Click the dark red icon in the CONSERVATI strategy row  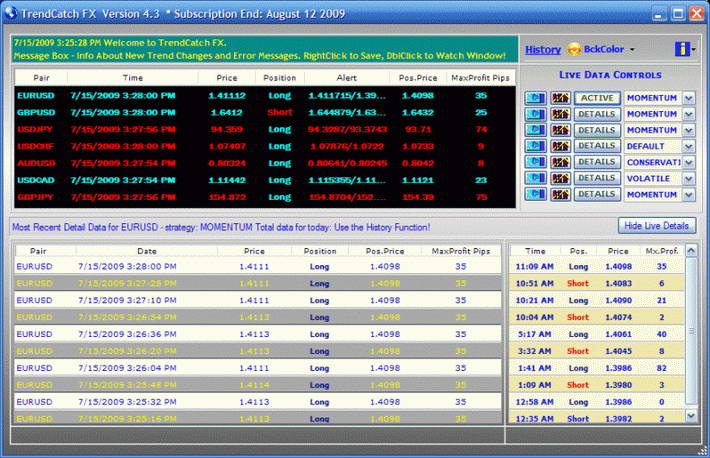pos(560,162)
